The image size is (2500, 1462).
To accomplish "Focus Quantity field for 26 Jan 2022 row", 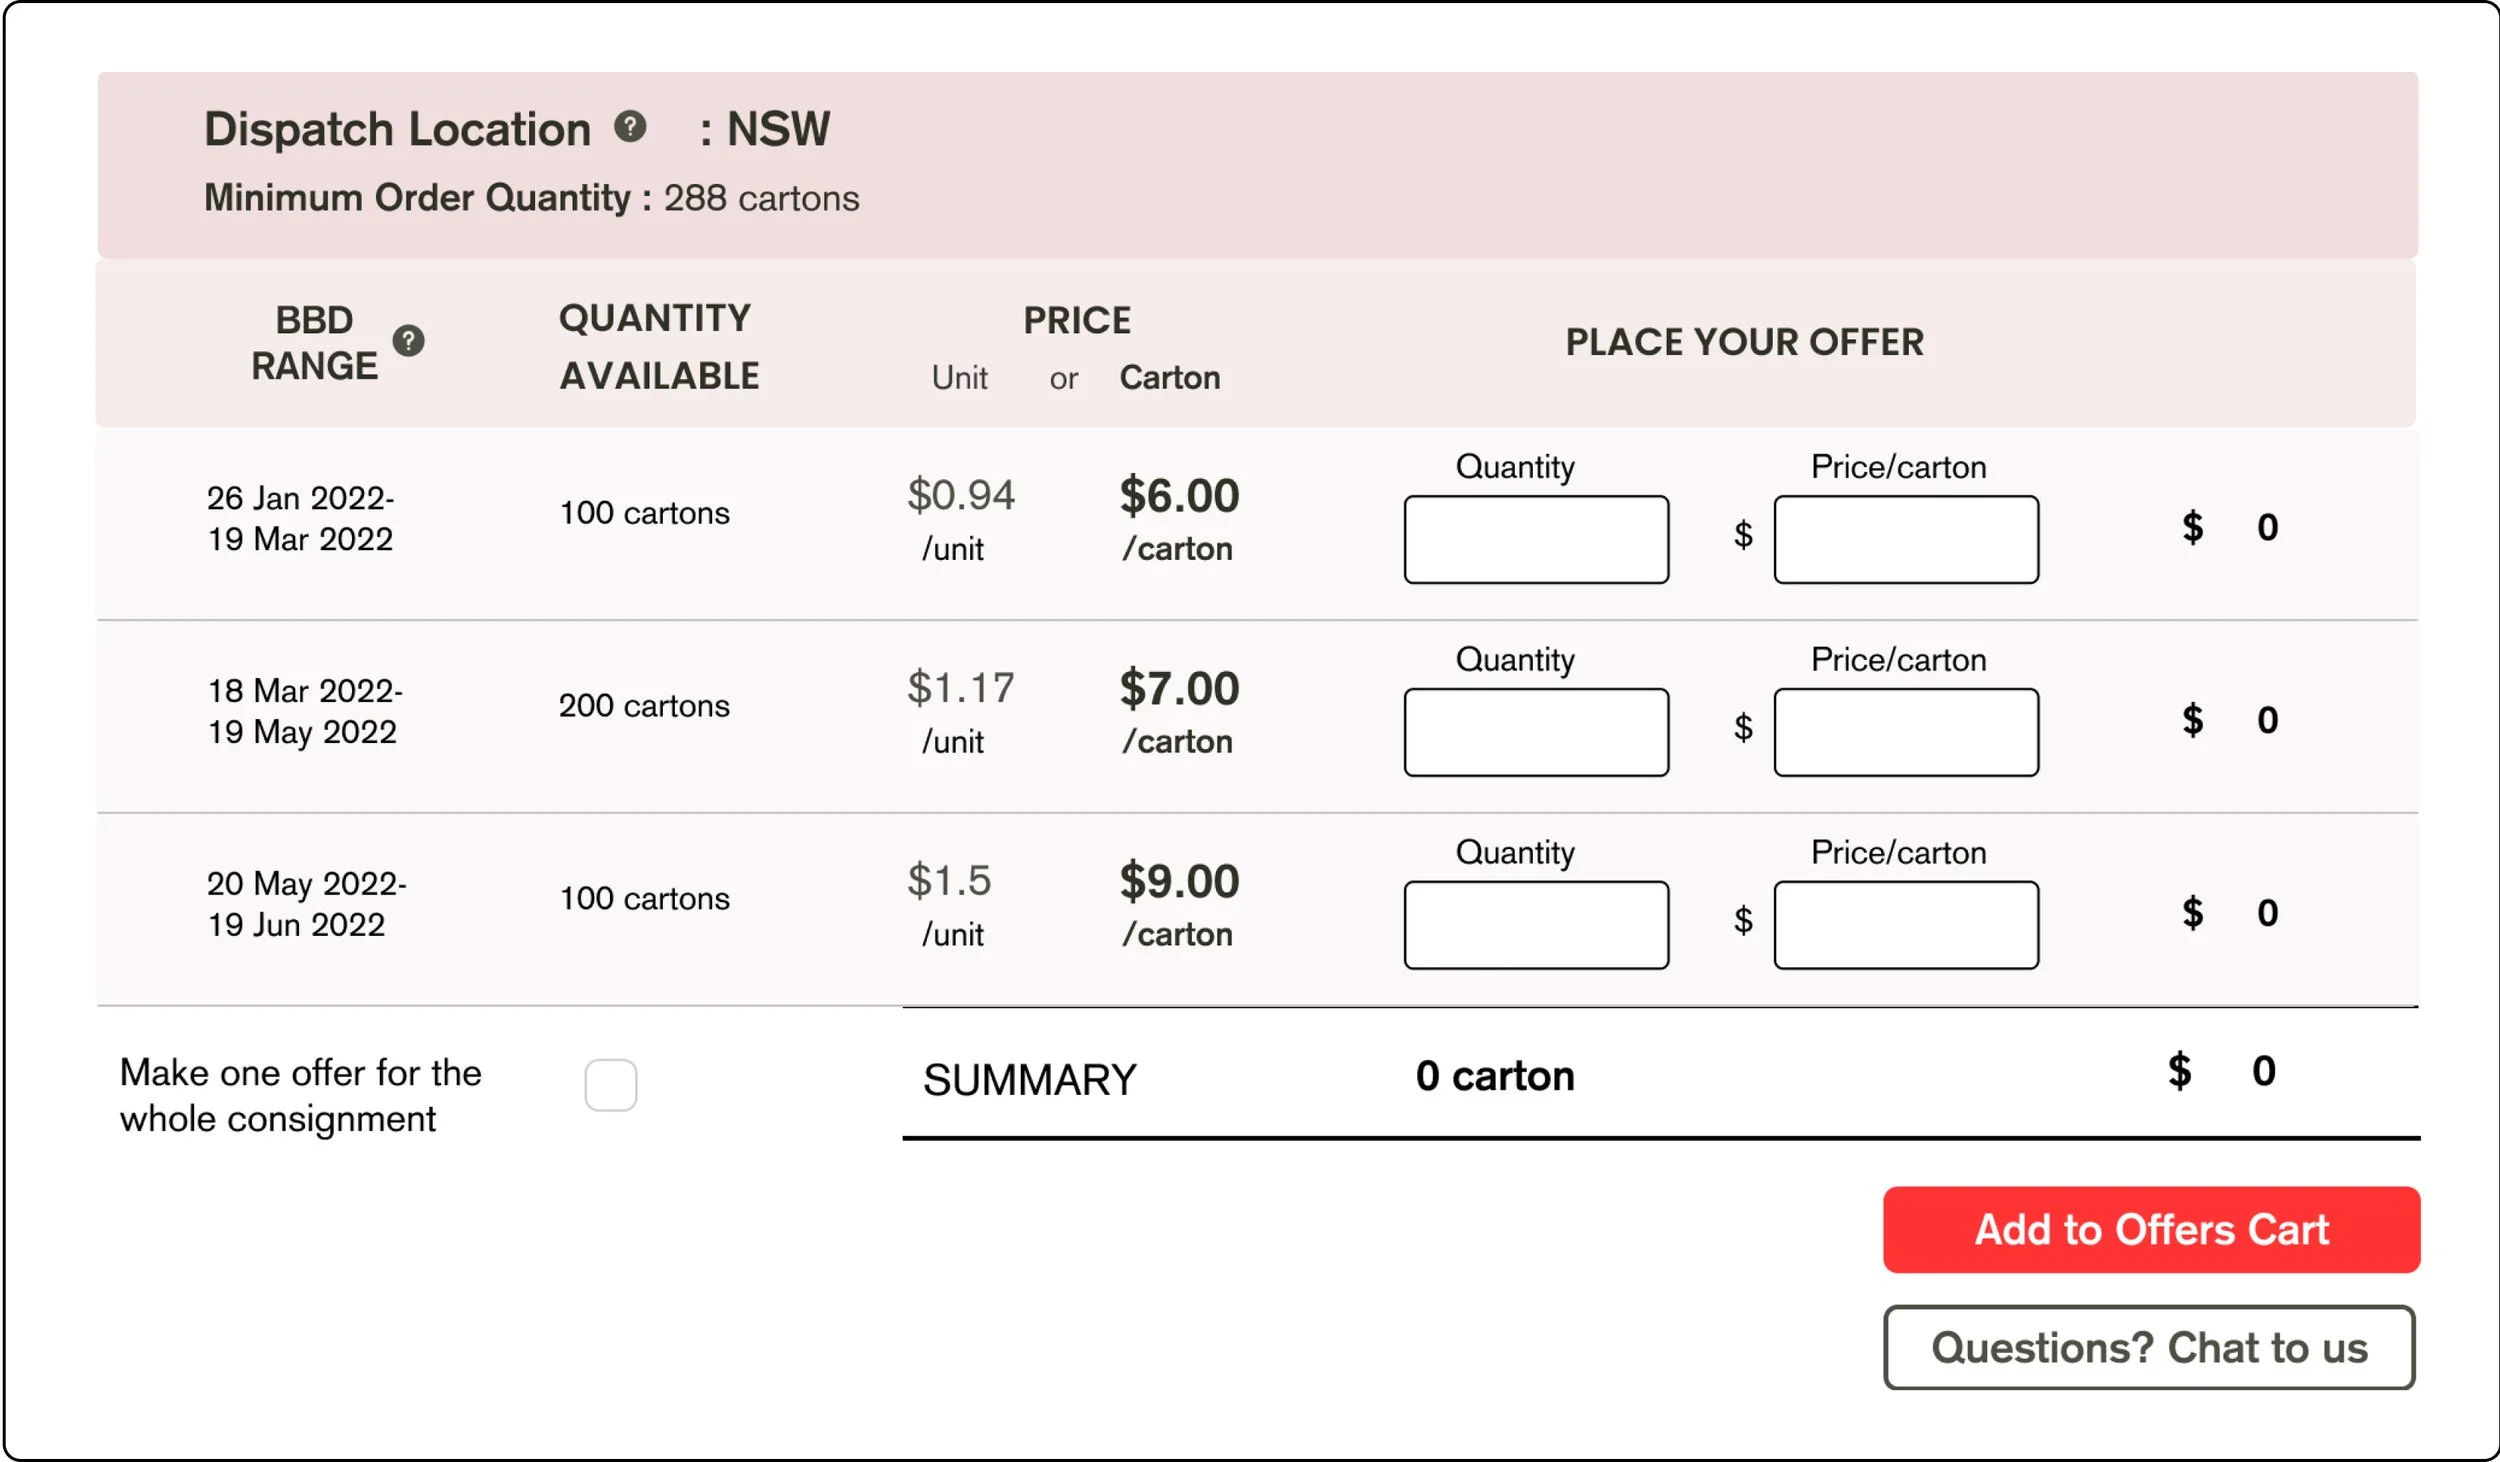I will [1536, 539].
